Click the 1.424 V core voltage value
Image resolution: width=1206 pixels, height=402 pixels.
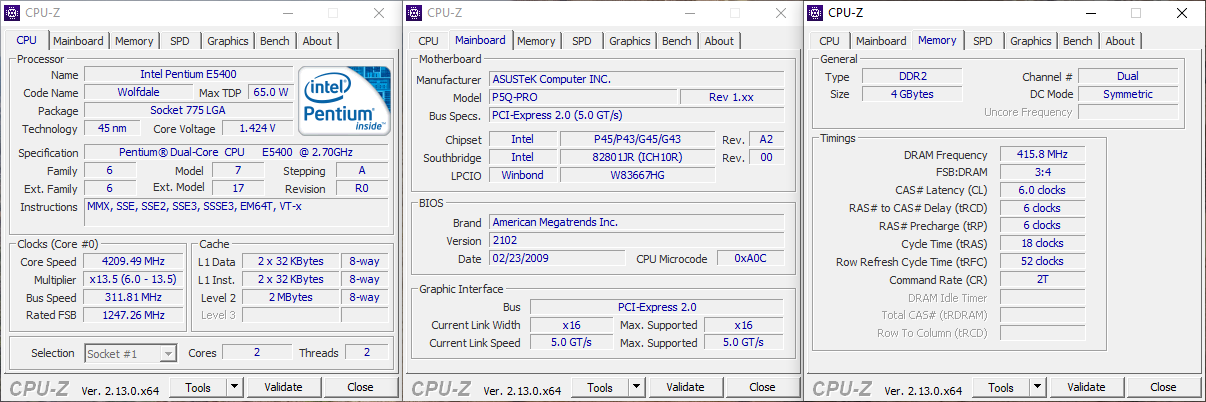click(258, 128)
